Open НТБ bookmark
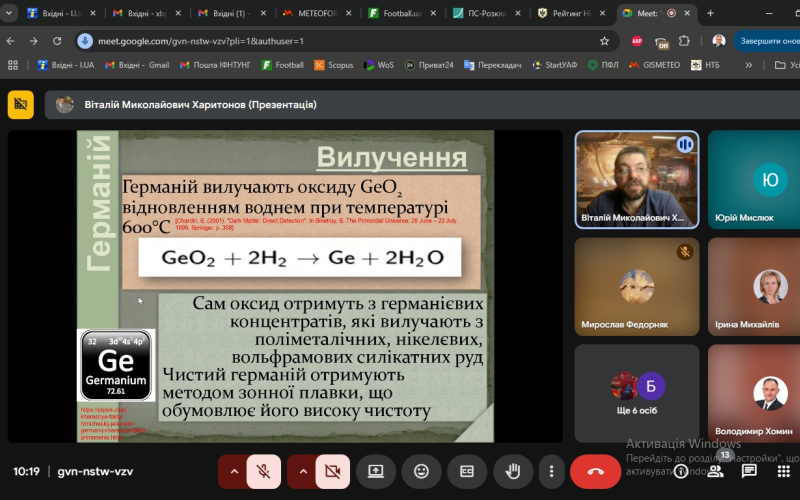800x500 pixels. [x=705, y=65]
